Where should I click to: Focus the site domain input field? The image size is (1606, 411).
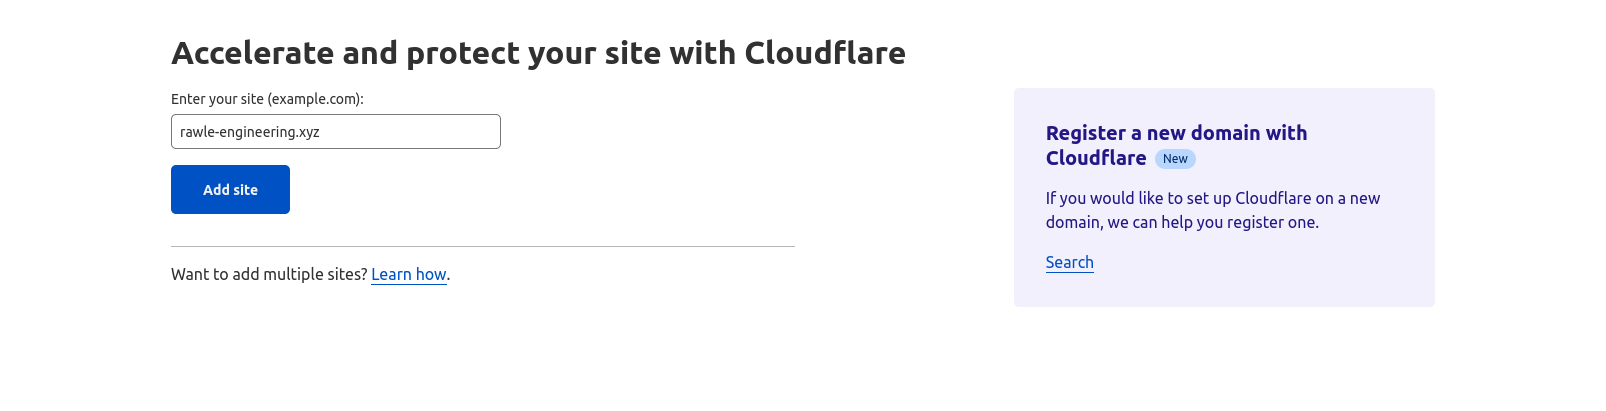[335, 131]
